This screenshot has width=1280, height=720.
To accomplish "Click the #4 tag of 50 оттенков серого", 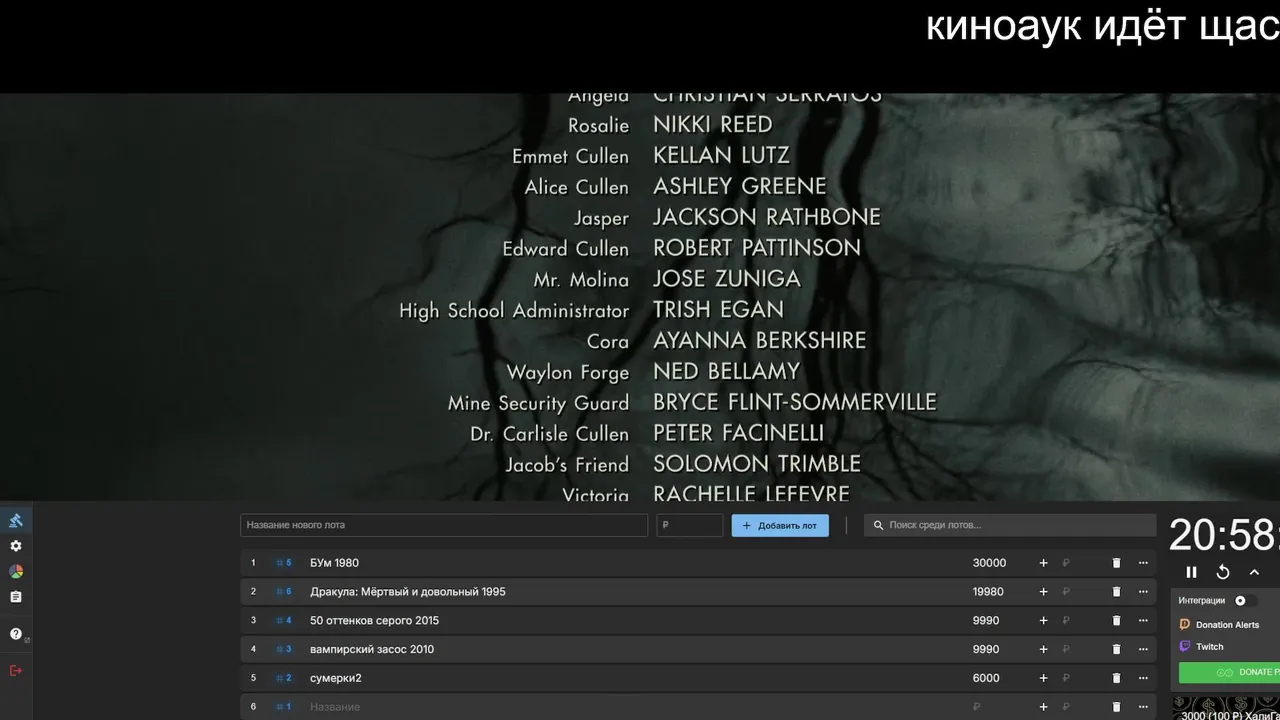I will click(x=284, y=621).
